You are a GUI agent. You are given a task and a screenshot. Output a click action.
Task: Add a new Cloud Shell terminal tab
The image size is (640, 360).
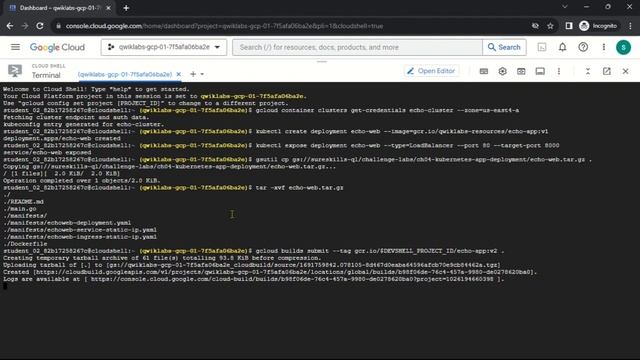(x=193, y=74)
